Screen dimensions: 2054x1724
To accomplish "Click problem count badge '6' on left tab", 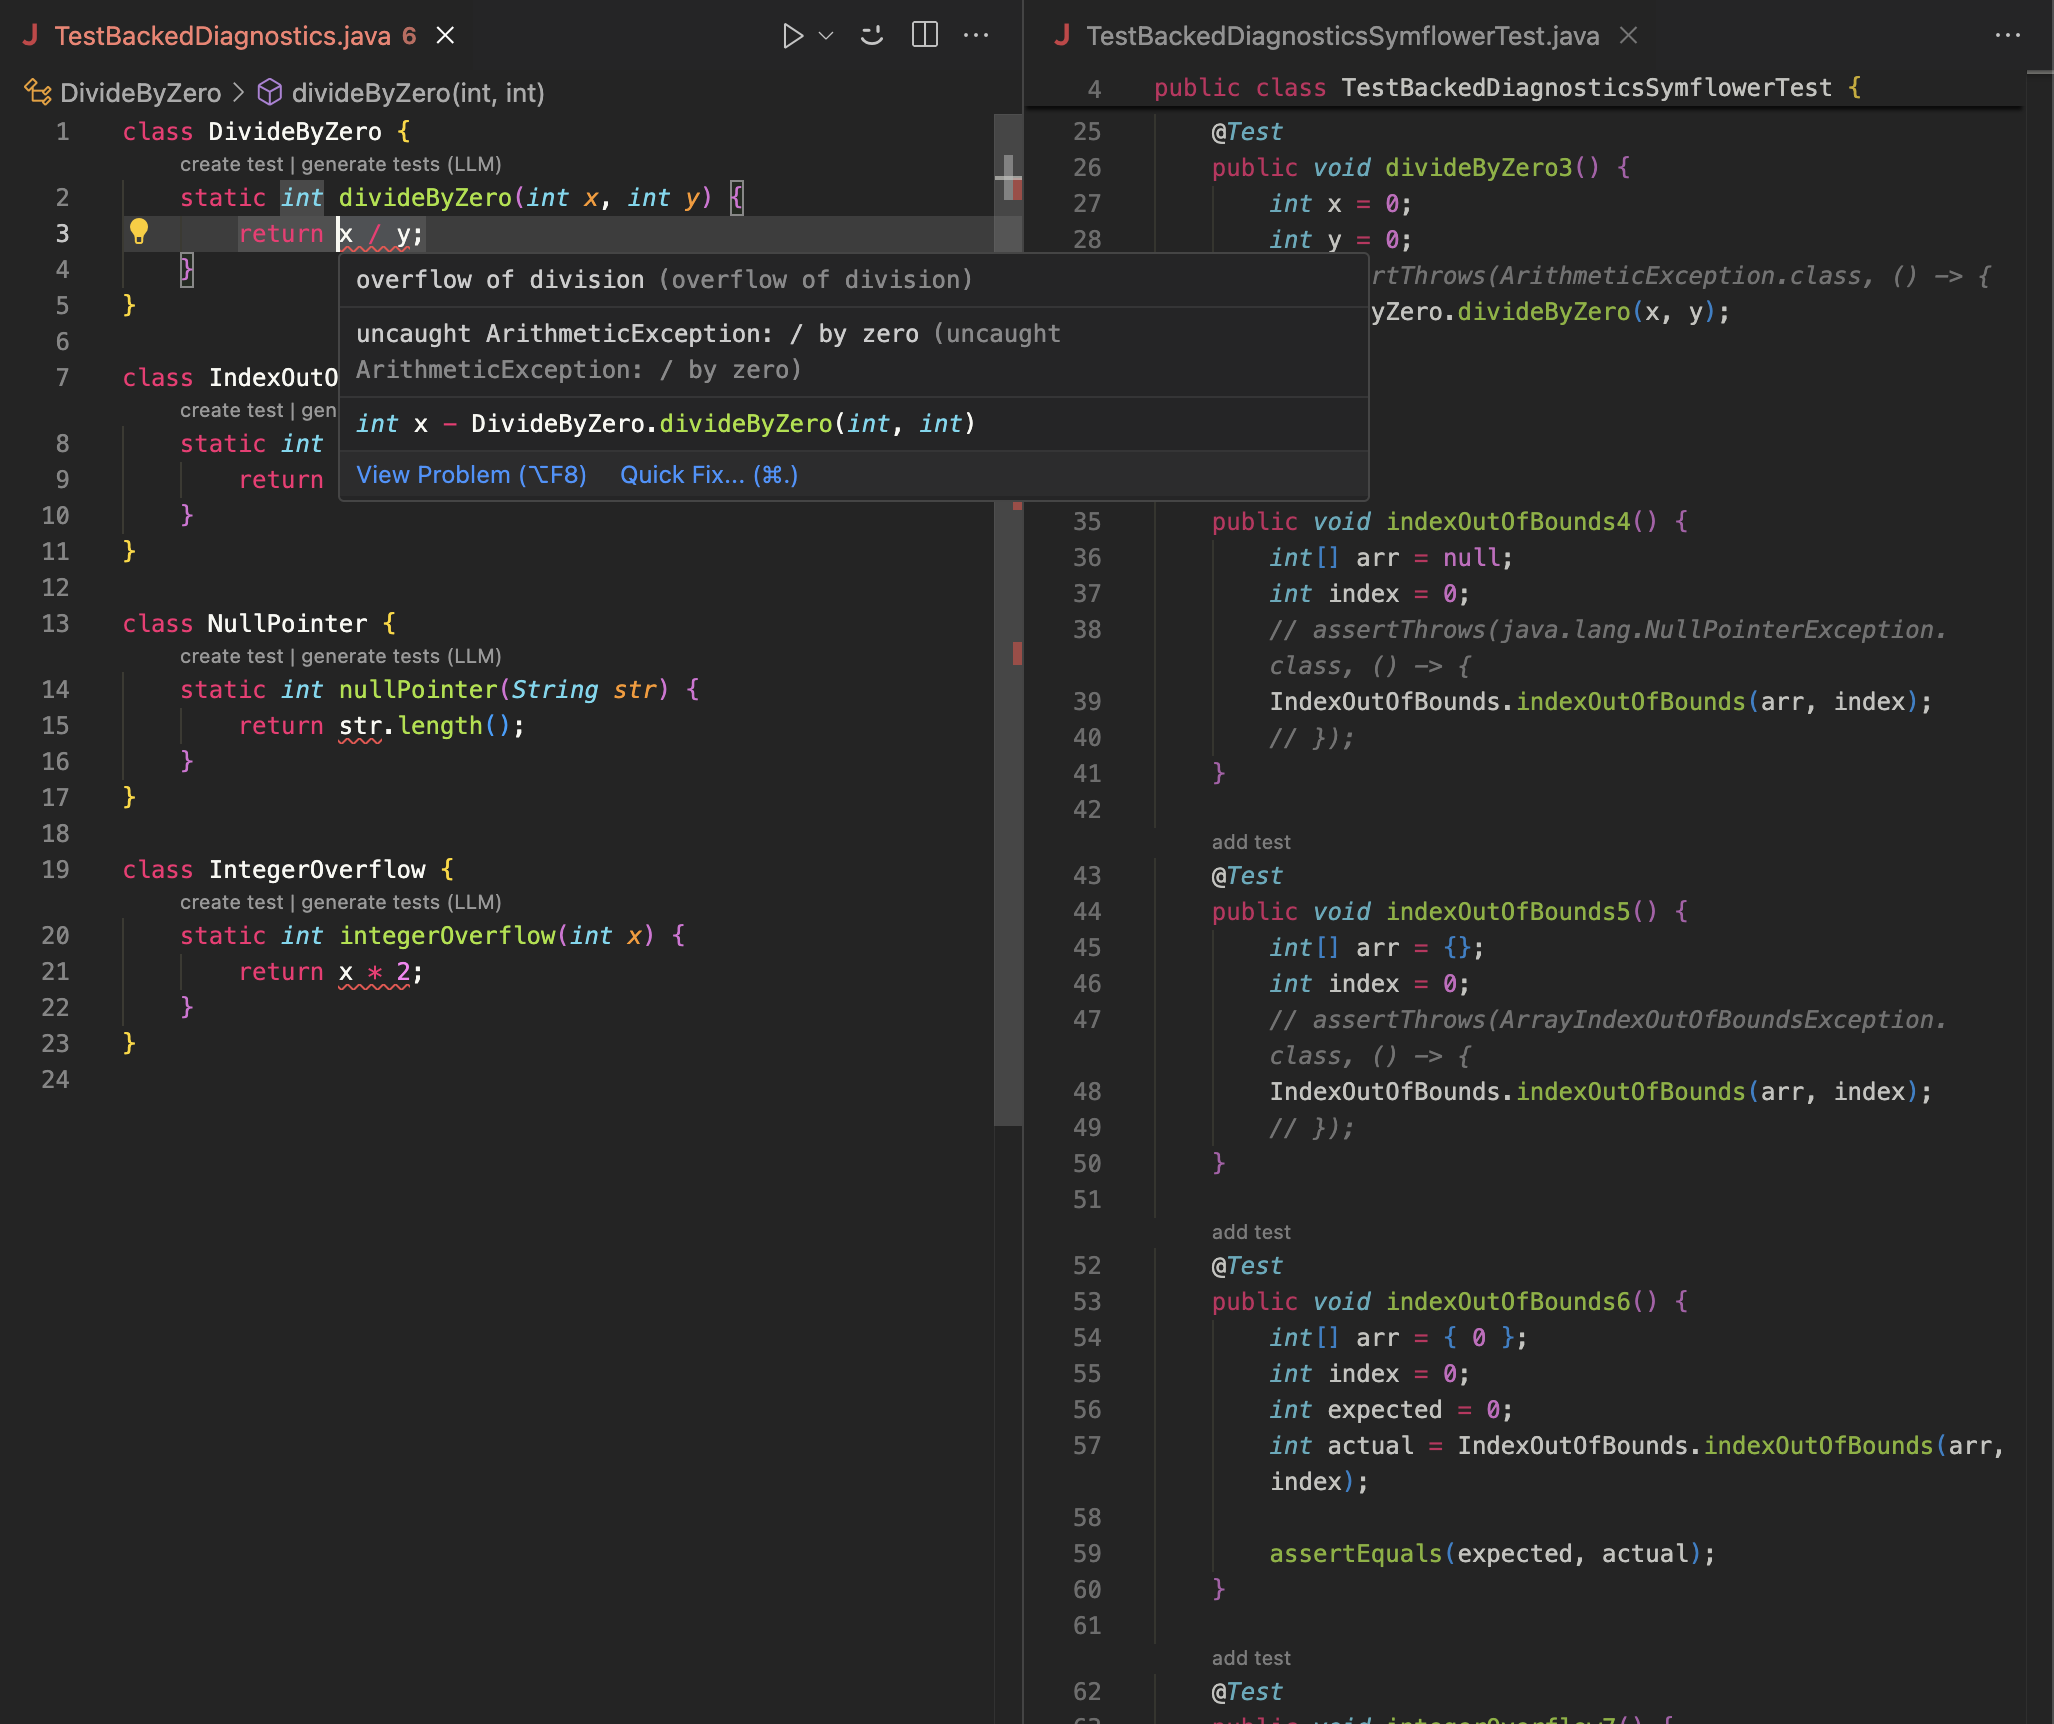I will point(409,36).
